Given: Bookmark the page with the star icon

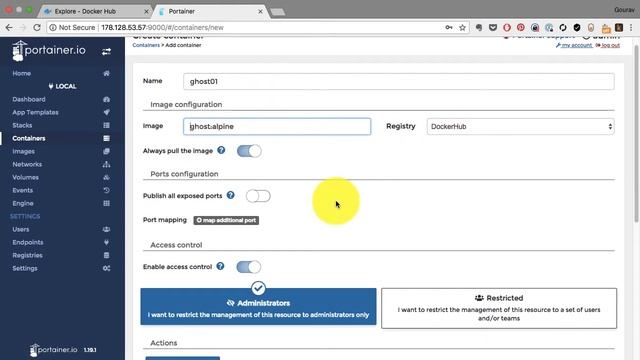Looking at the screenshot, I should [462, 27].
